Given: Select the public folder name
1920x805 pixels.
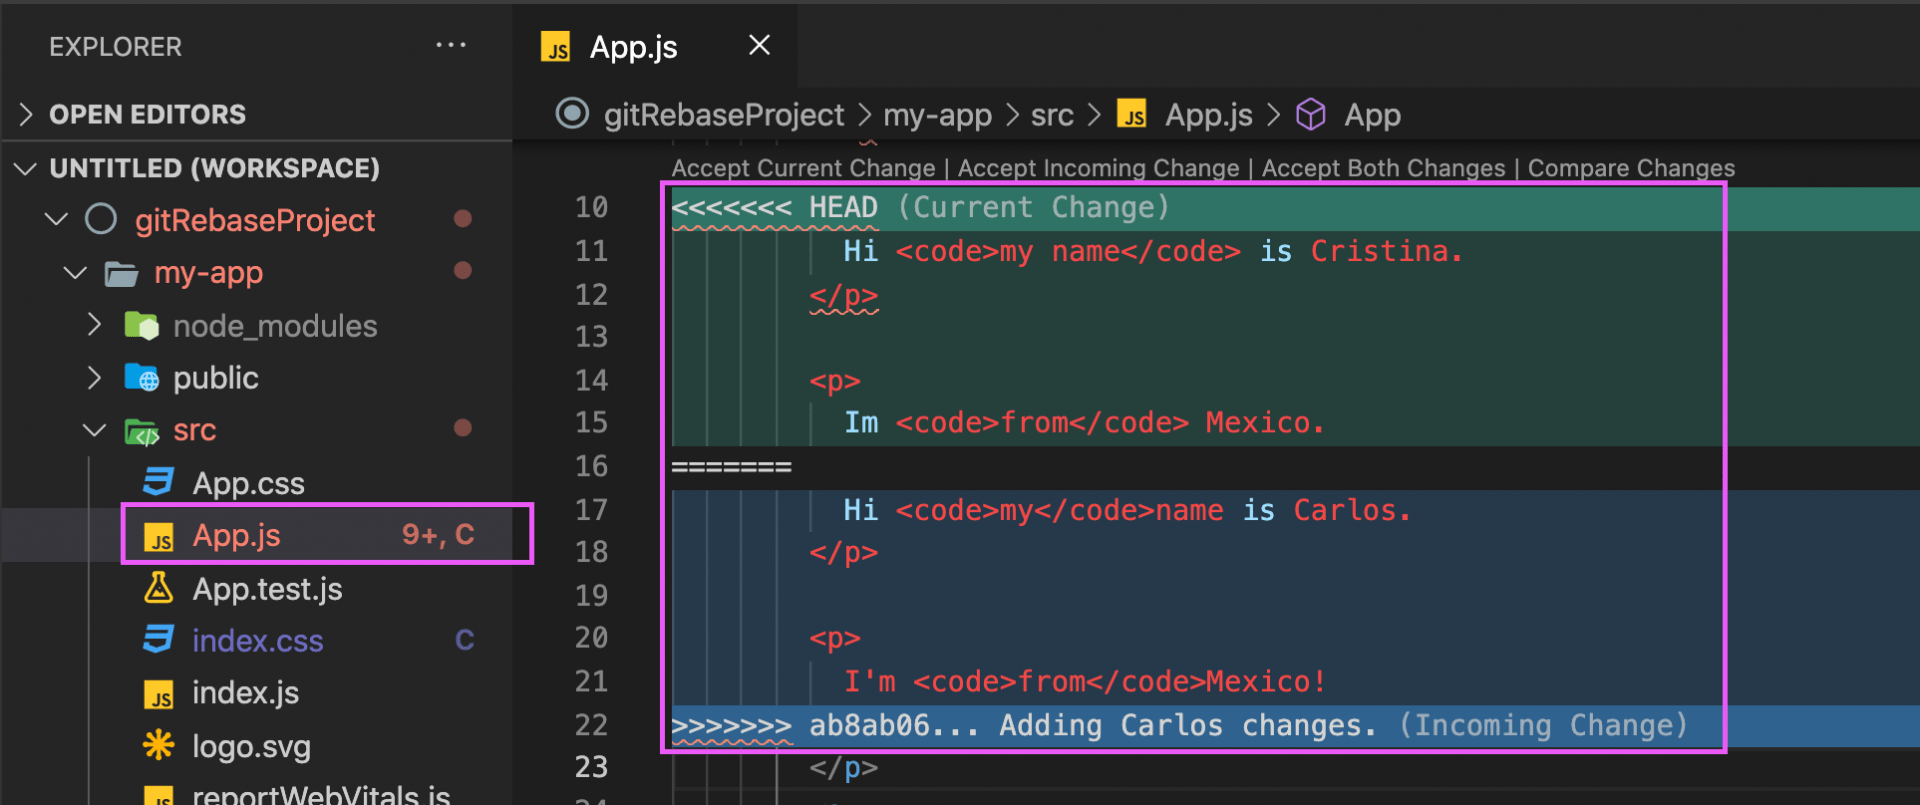Looking at the screenshot, I should 215,378.
